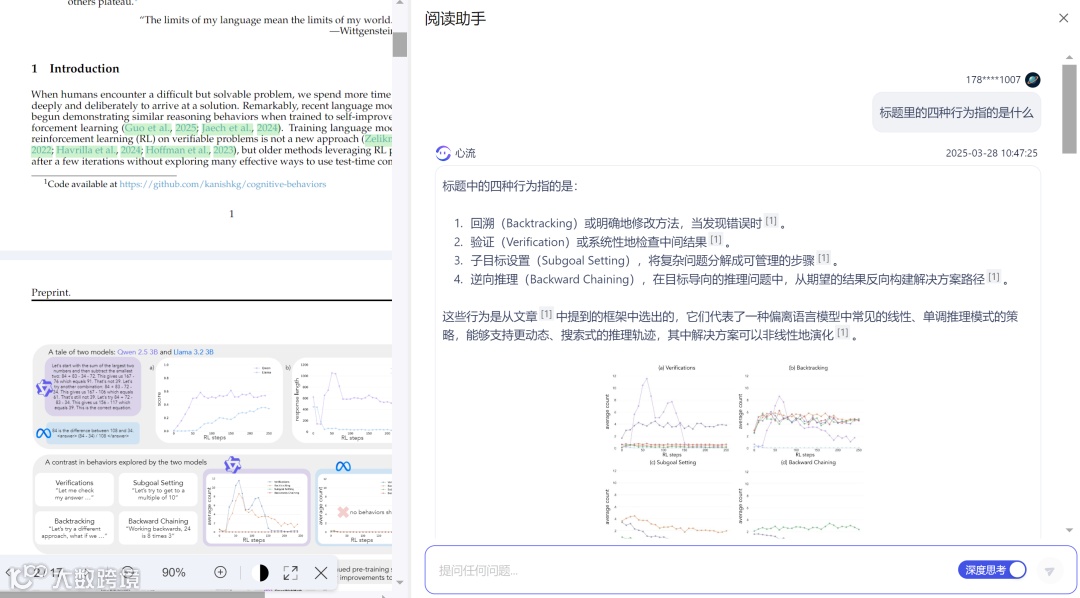Click the Meta logo above the Llama chart
1080x598 pixels.
[343, 466]
